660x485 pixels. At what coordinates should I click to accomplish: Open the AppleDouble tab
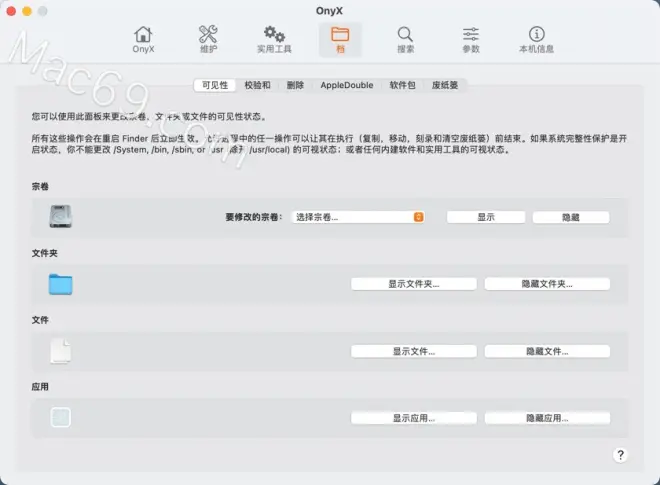coord(346,86)
